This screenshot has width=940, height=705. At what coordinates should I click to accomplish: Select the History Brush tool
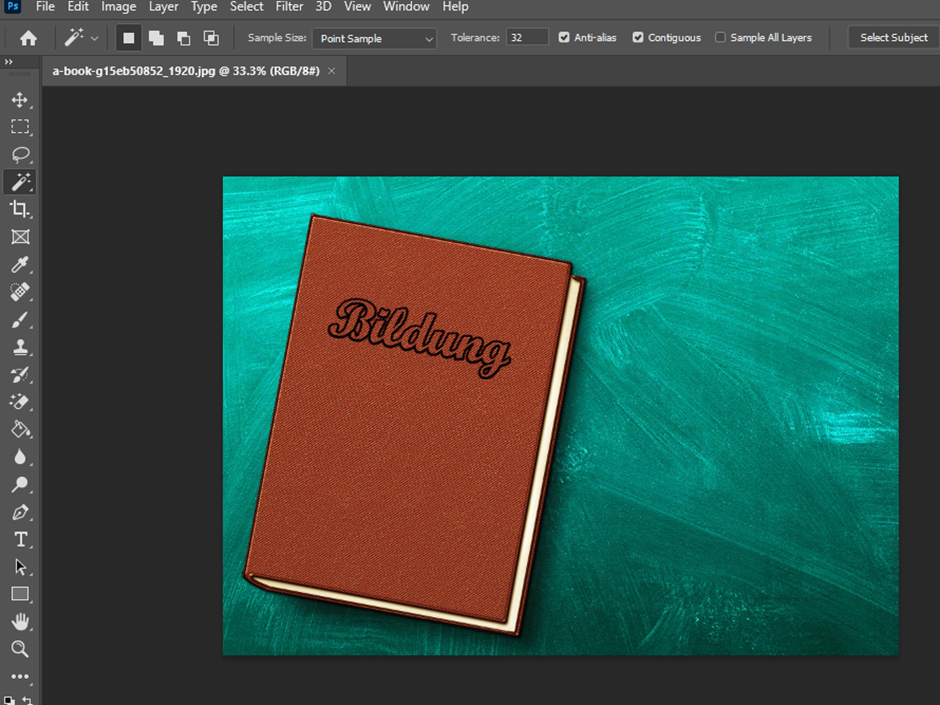pos(20,375)
